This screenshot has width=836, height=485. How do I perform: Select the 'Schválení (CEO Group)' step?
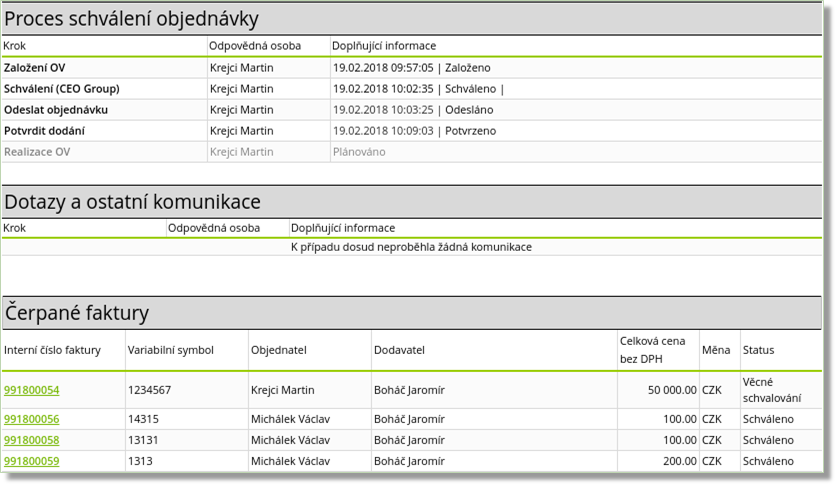pos(61,89)
